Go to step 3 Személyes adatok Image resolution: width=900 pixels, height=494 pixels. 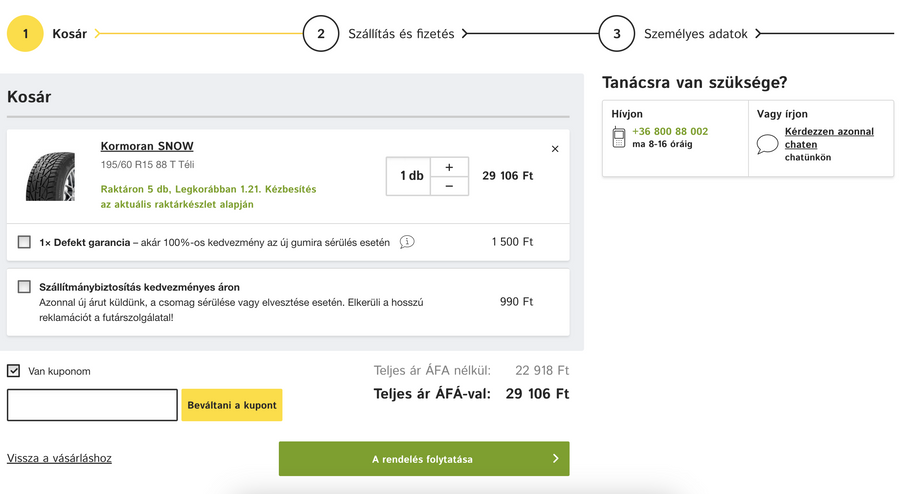(617, 34)
